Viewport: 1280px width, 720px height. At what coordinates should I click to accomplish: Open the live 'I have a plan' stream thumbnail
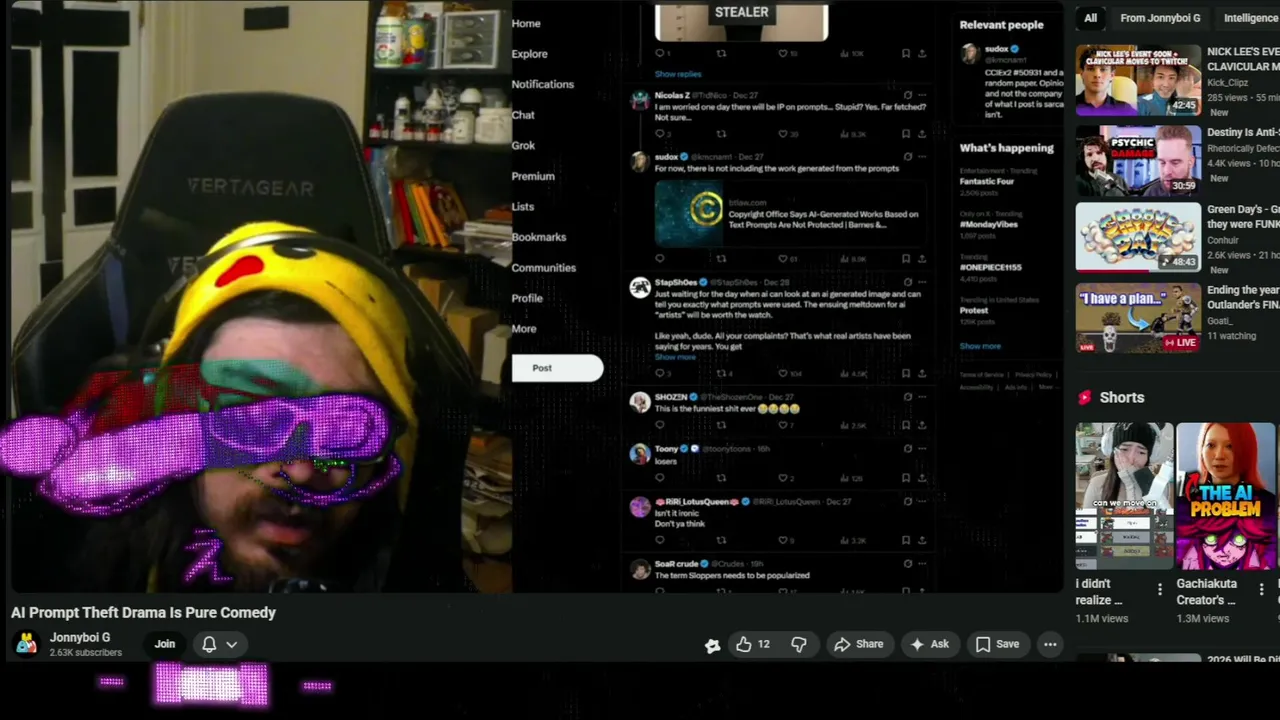(x=1138, y=318)
